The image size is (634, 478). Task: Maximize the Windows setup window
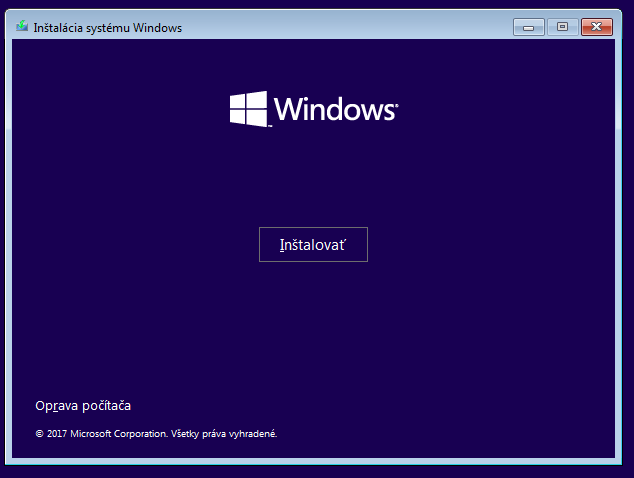562,27
